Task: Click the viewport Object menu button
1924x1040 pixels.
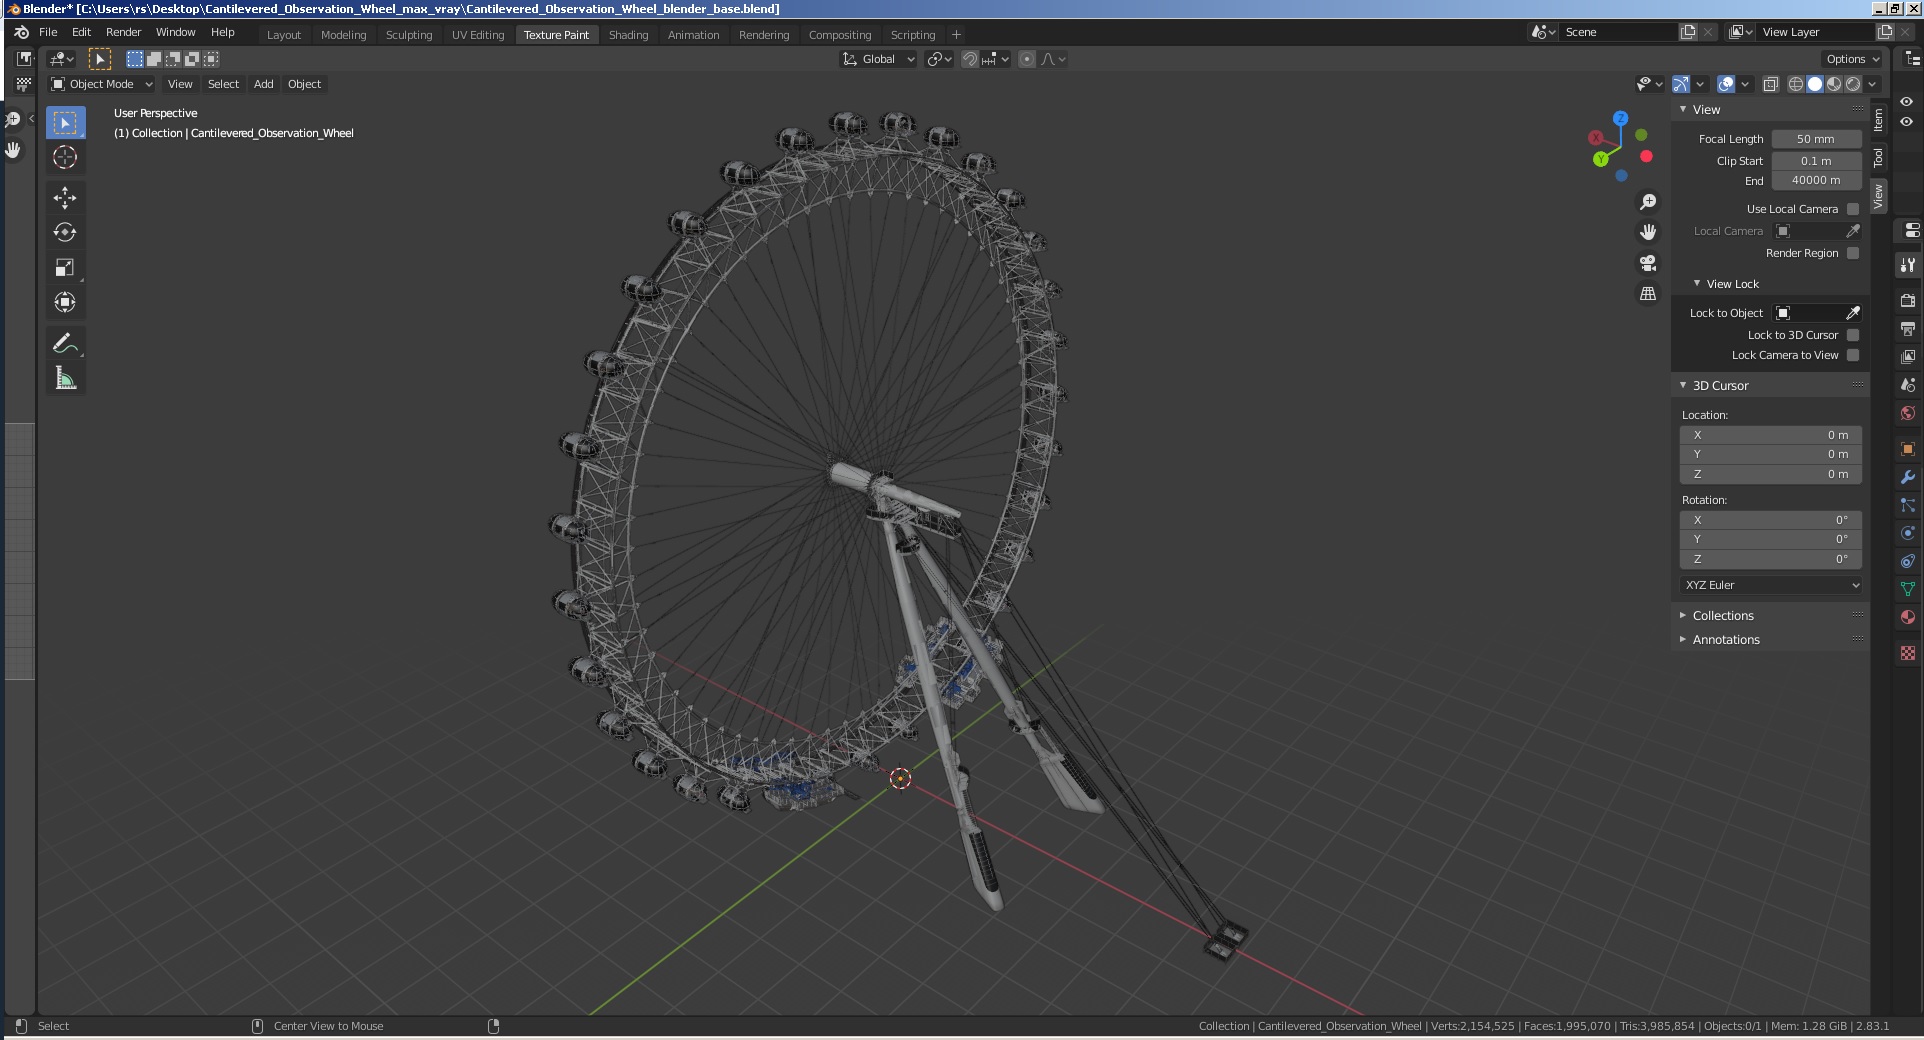Action: (304, 84)
